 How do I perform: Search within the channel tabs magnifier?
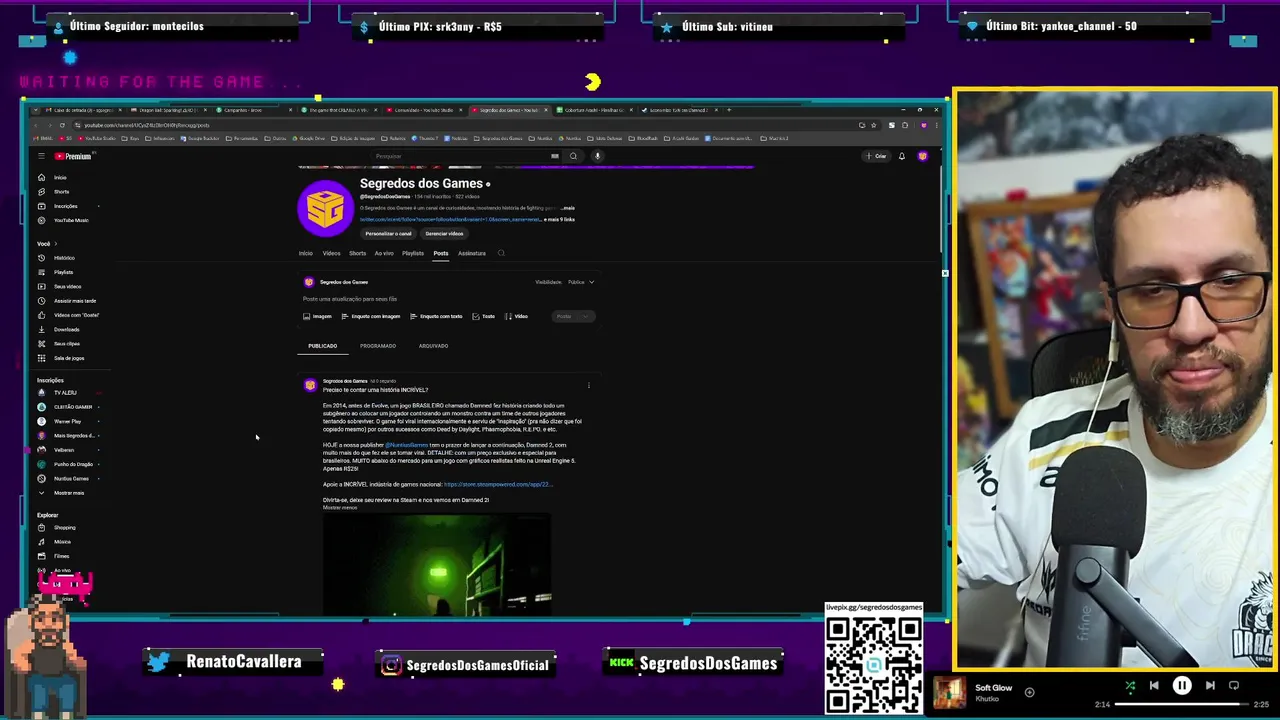tap(501, 253)
